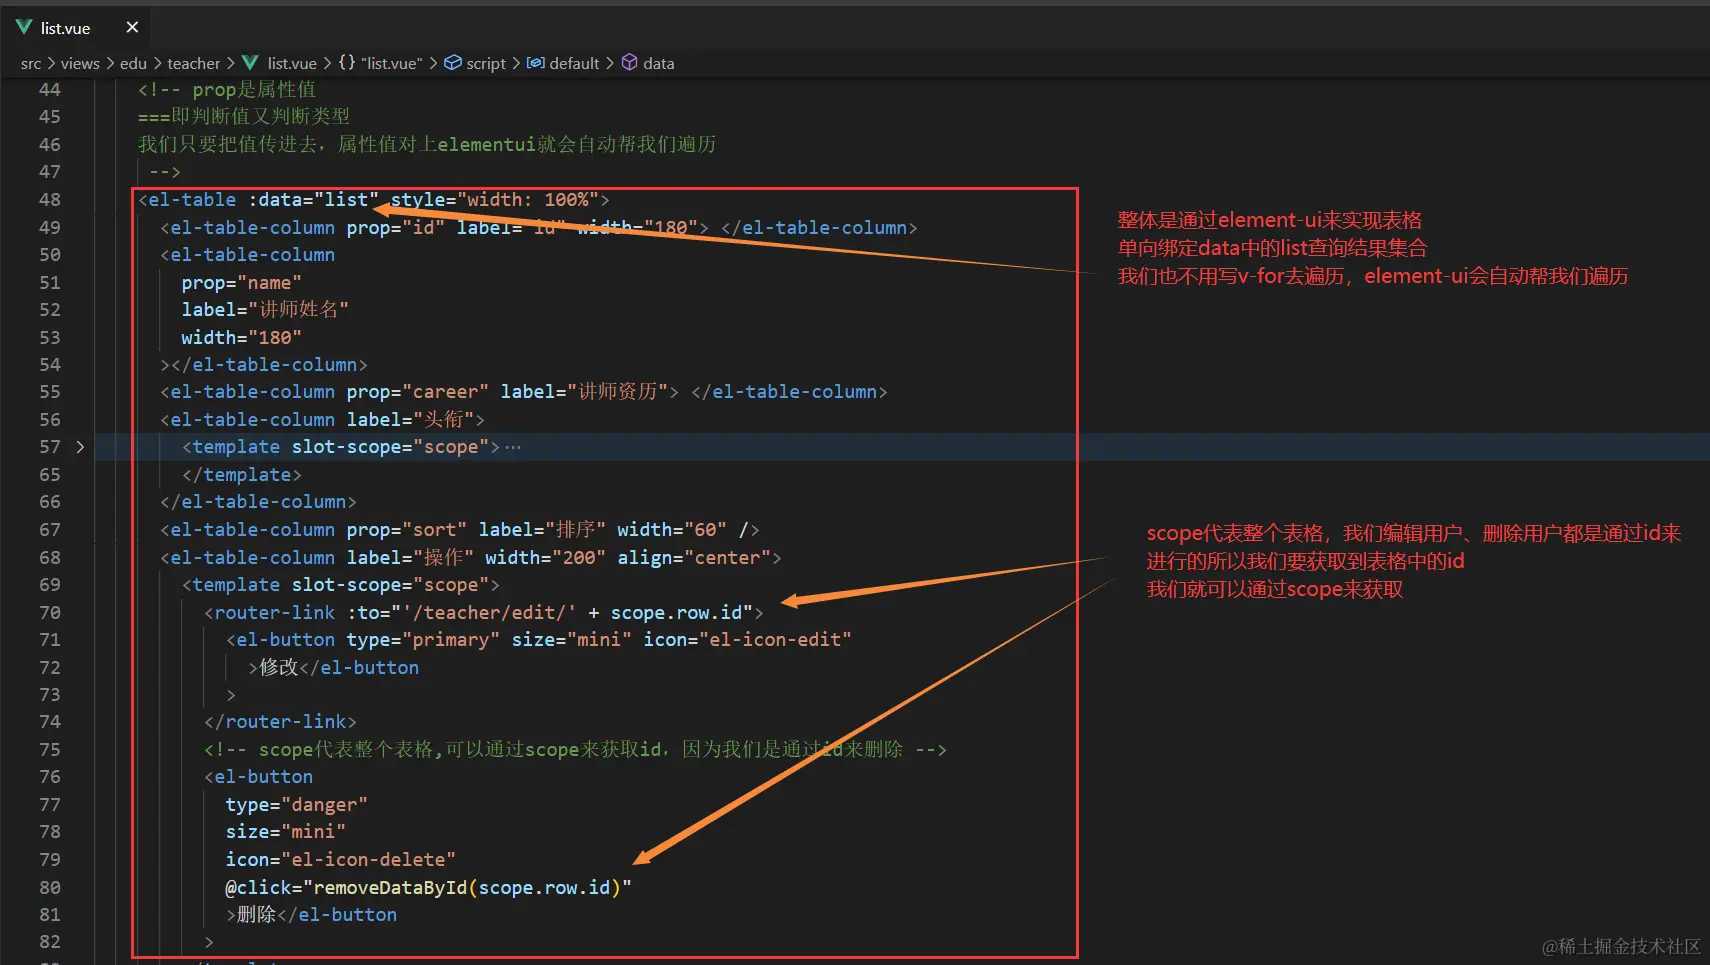
Task: Click line number 70 in the gutter
Action: click(50, 612)
